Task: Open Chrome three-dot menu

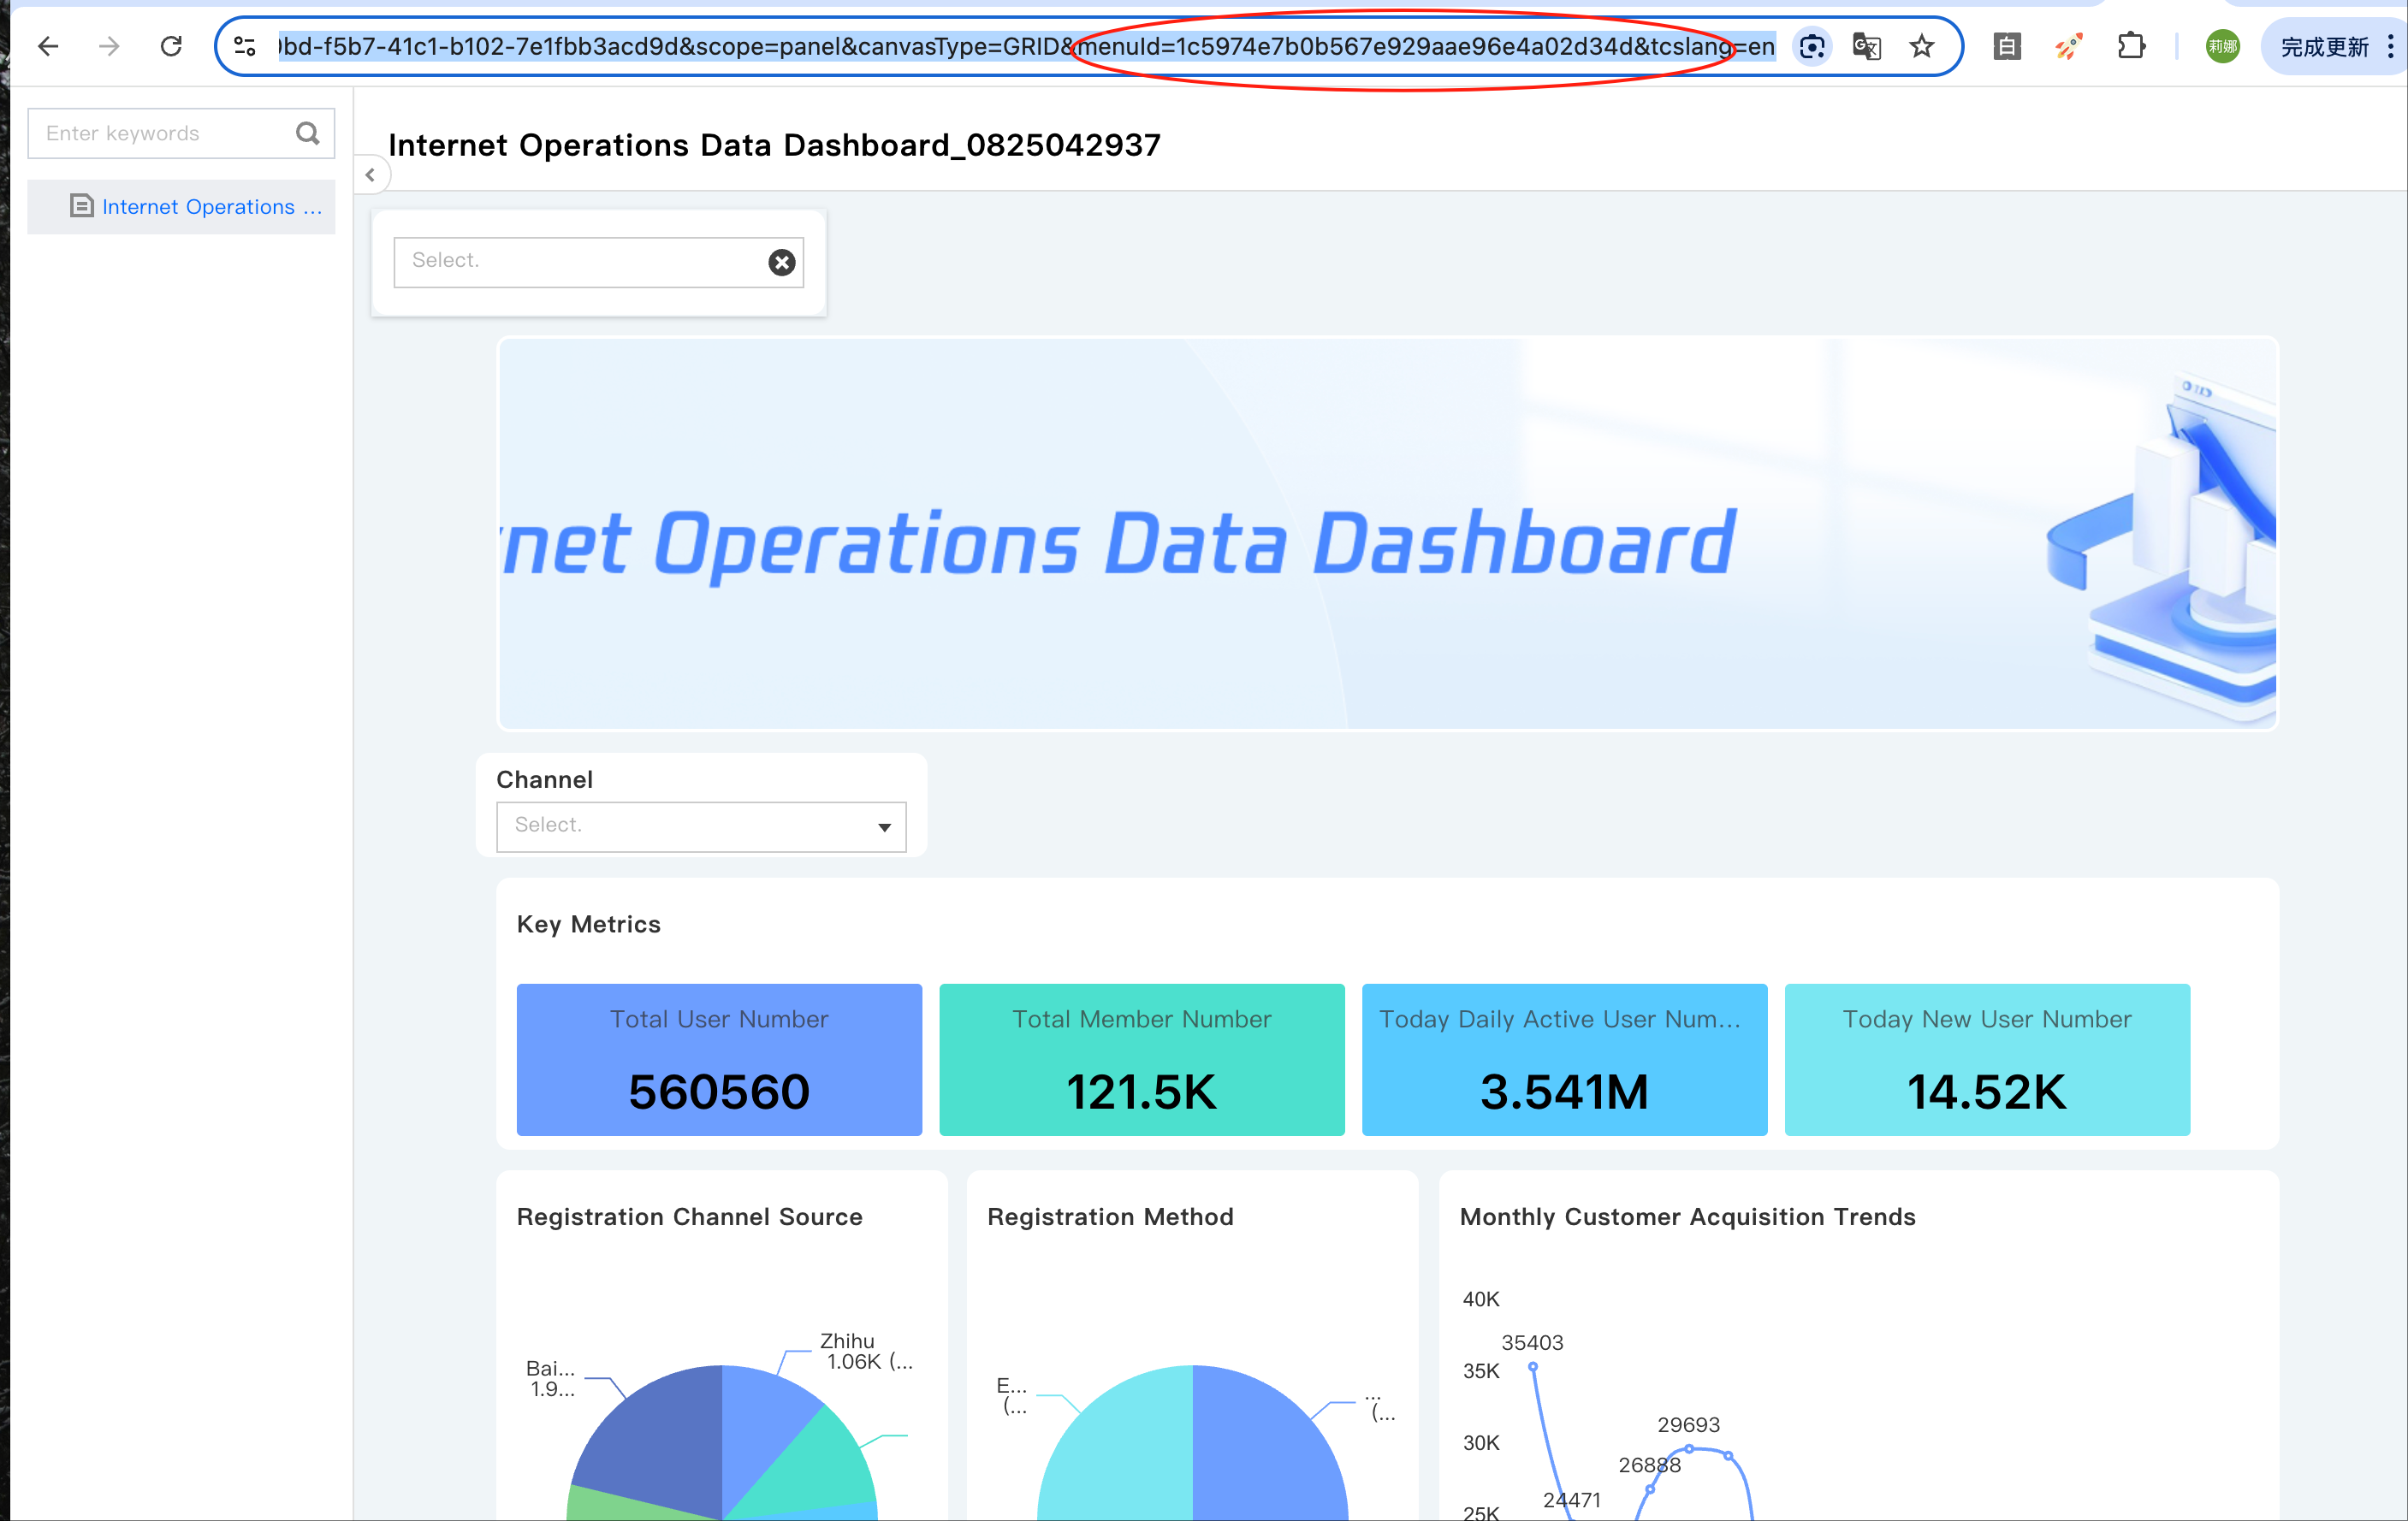Action: [2390, 46]
